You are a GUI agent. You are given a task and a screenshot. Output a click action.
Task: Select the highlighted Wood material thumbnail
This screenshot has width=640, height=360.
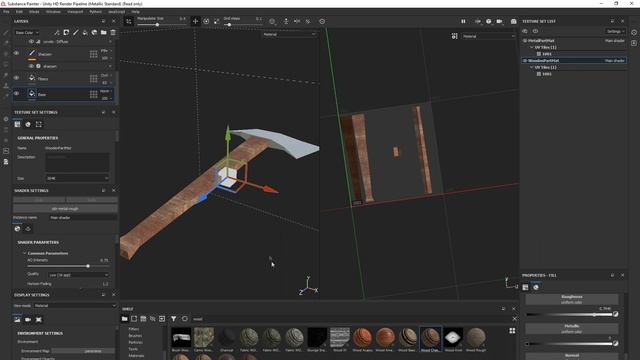click(430, 339)
